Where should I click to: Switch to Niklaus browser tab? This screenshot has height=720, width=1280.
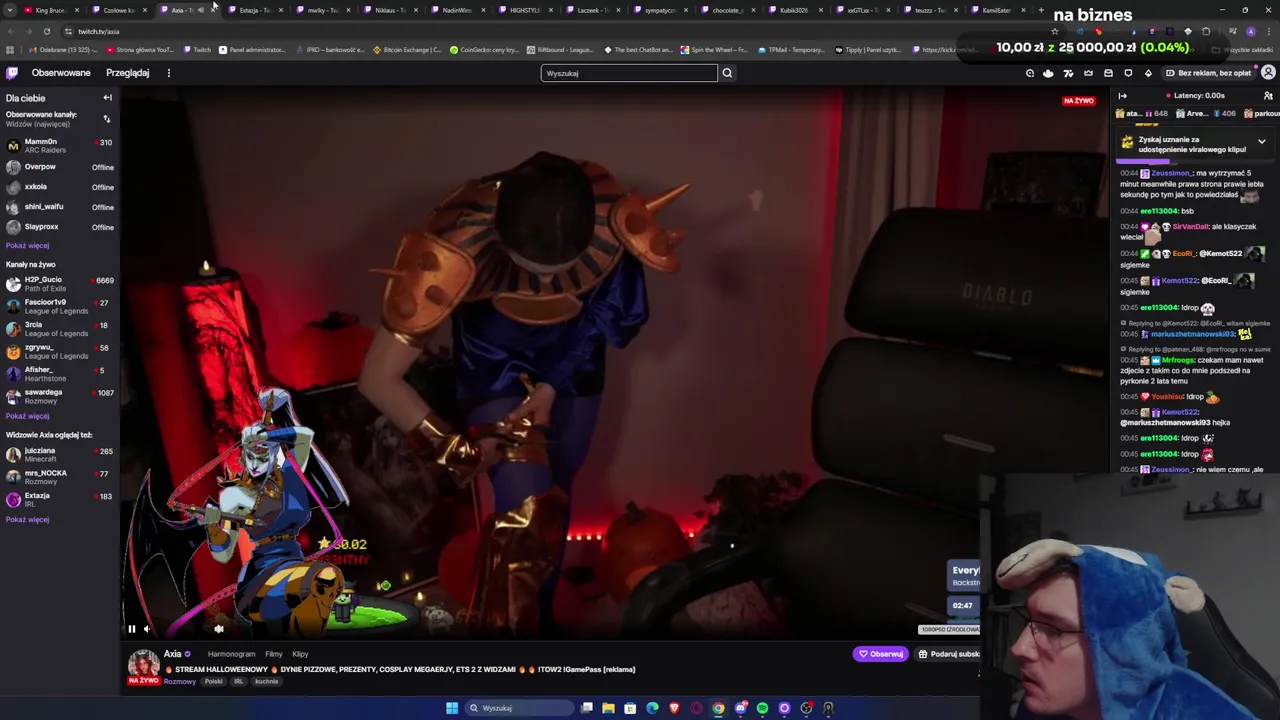tap(390, 10)
